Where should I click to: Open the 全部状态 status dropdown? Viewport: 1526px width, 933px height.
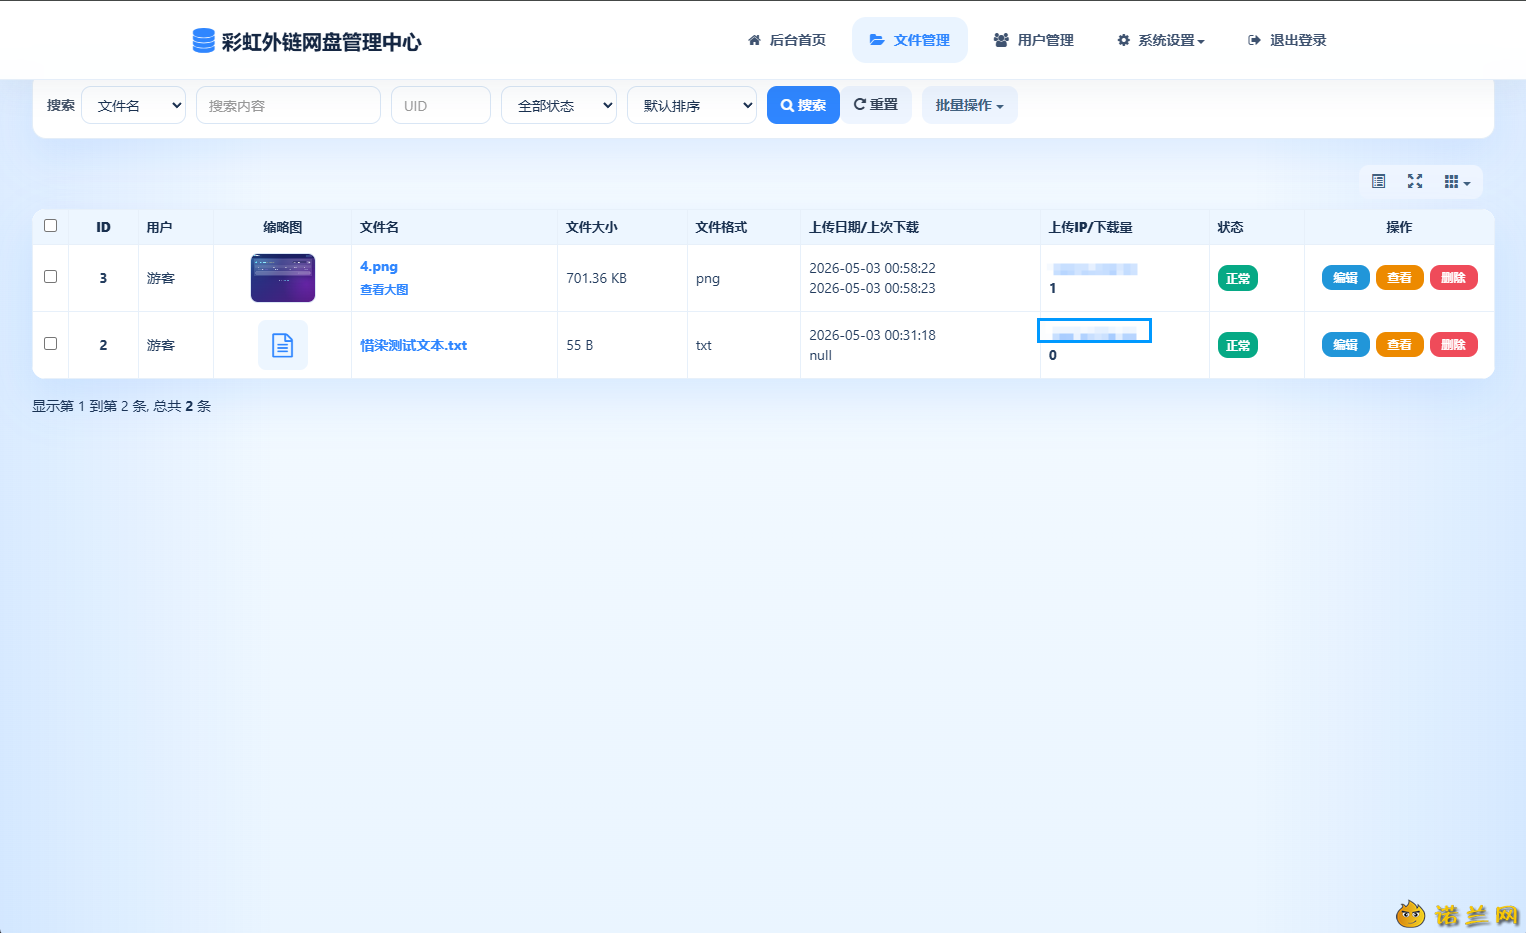tap(559, 105)
